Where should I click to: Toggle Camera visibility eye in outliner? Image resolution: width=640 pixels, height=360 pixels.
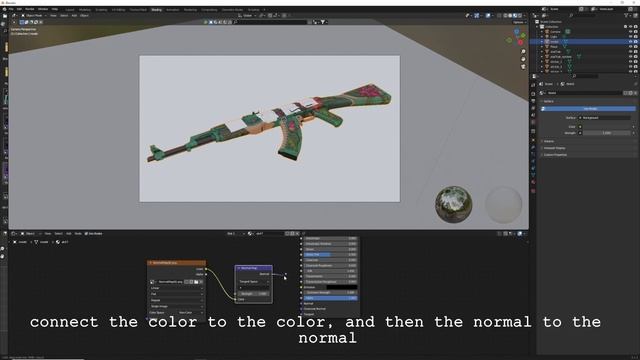630,31
